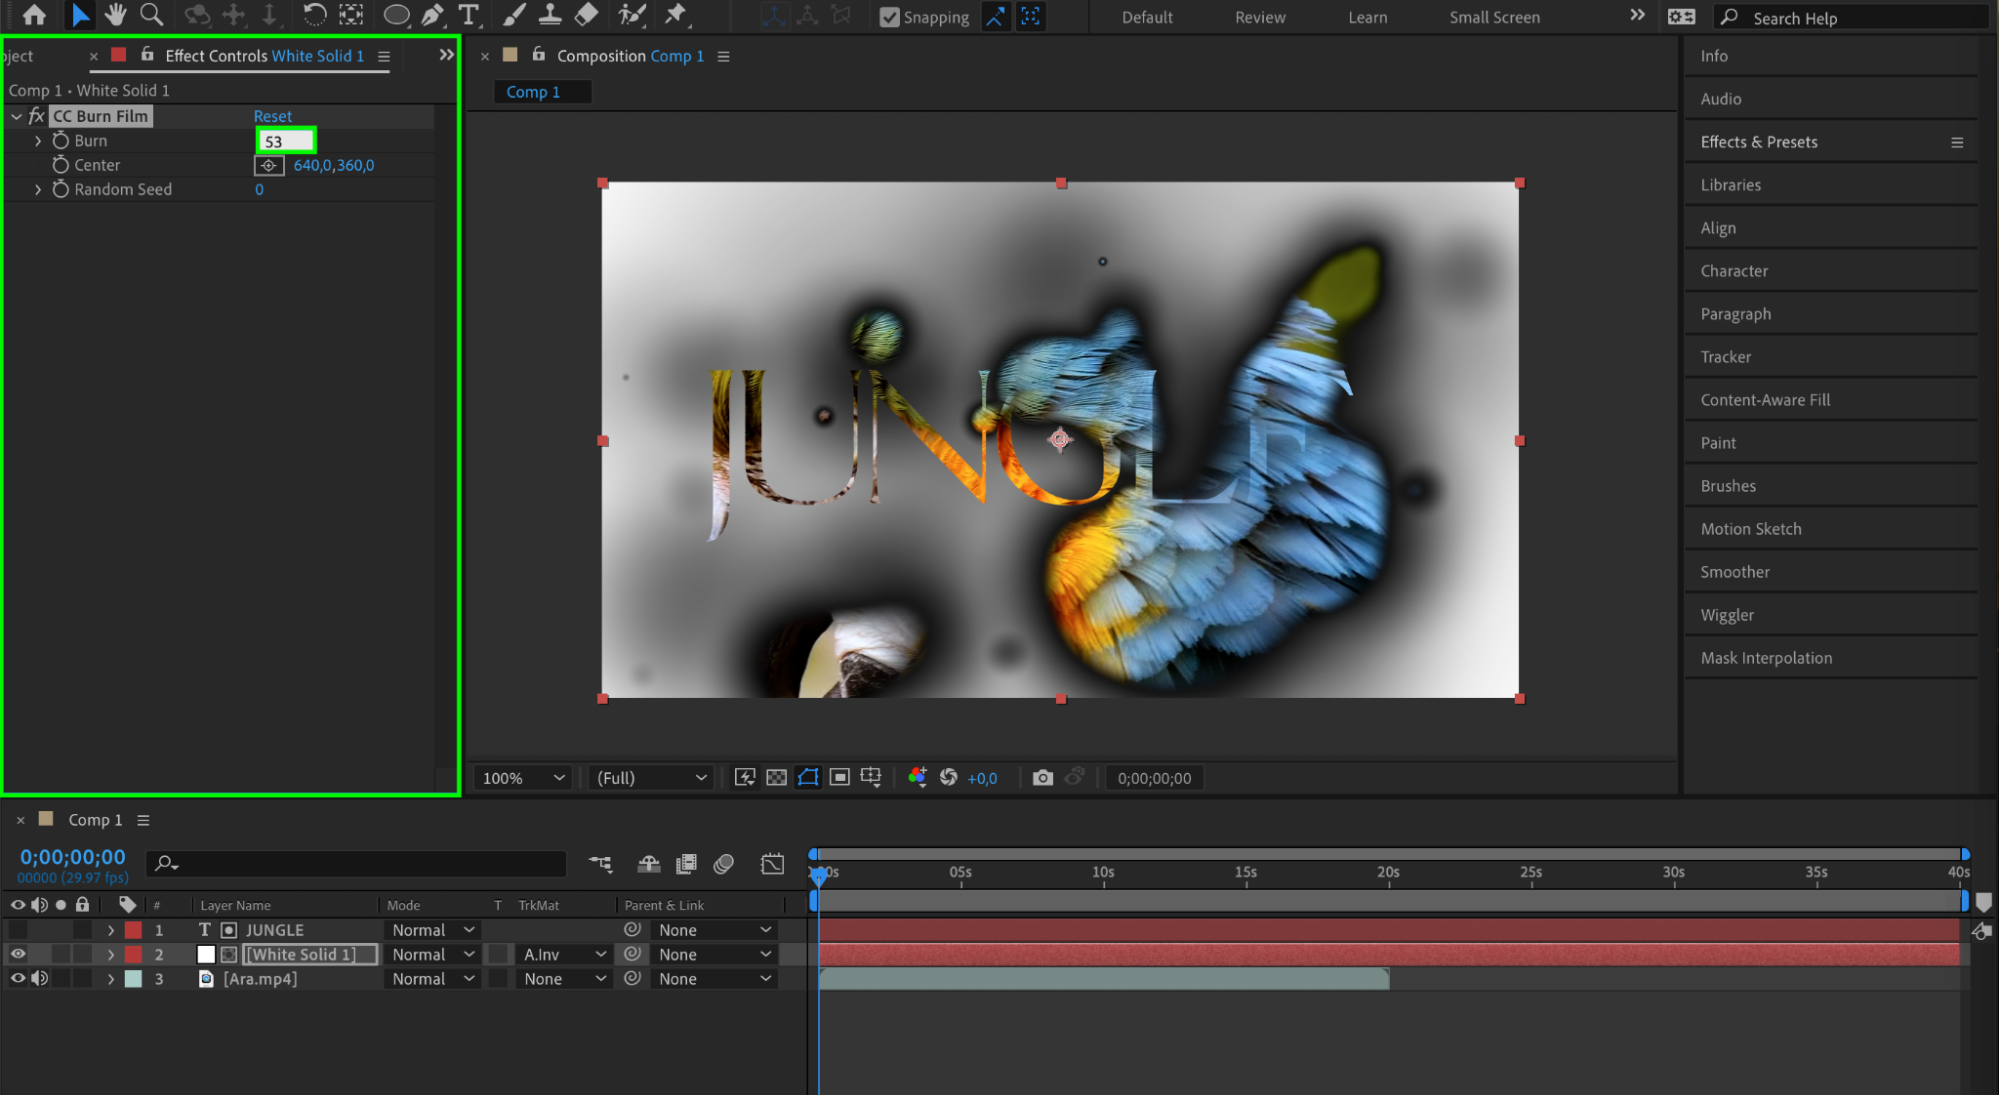Select the Hand tool
Screen dimensions: 1999x1096
(x=115, y=15)
